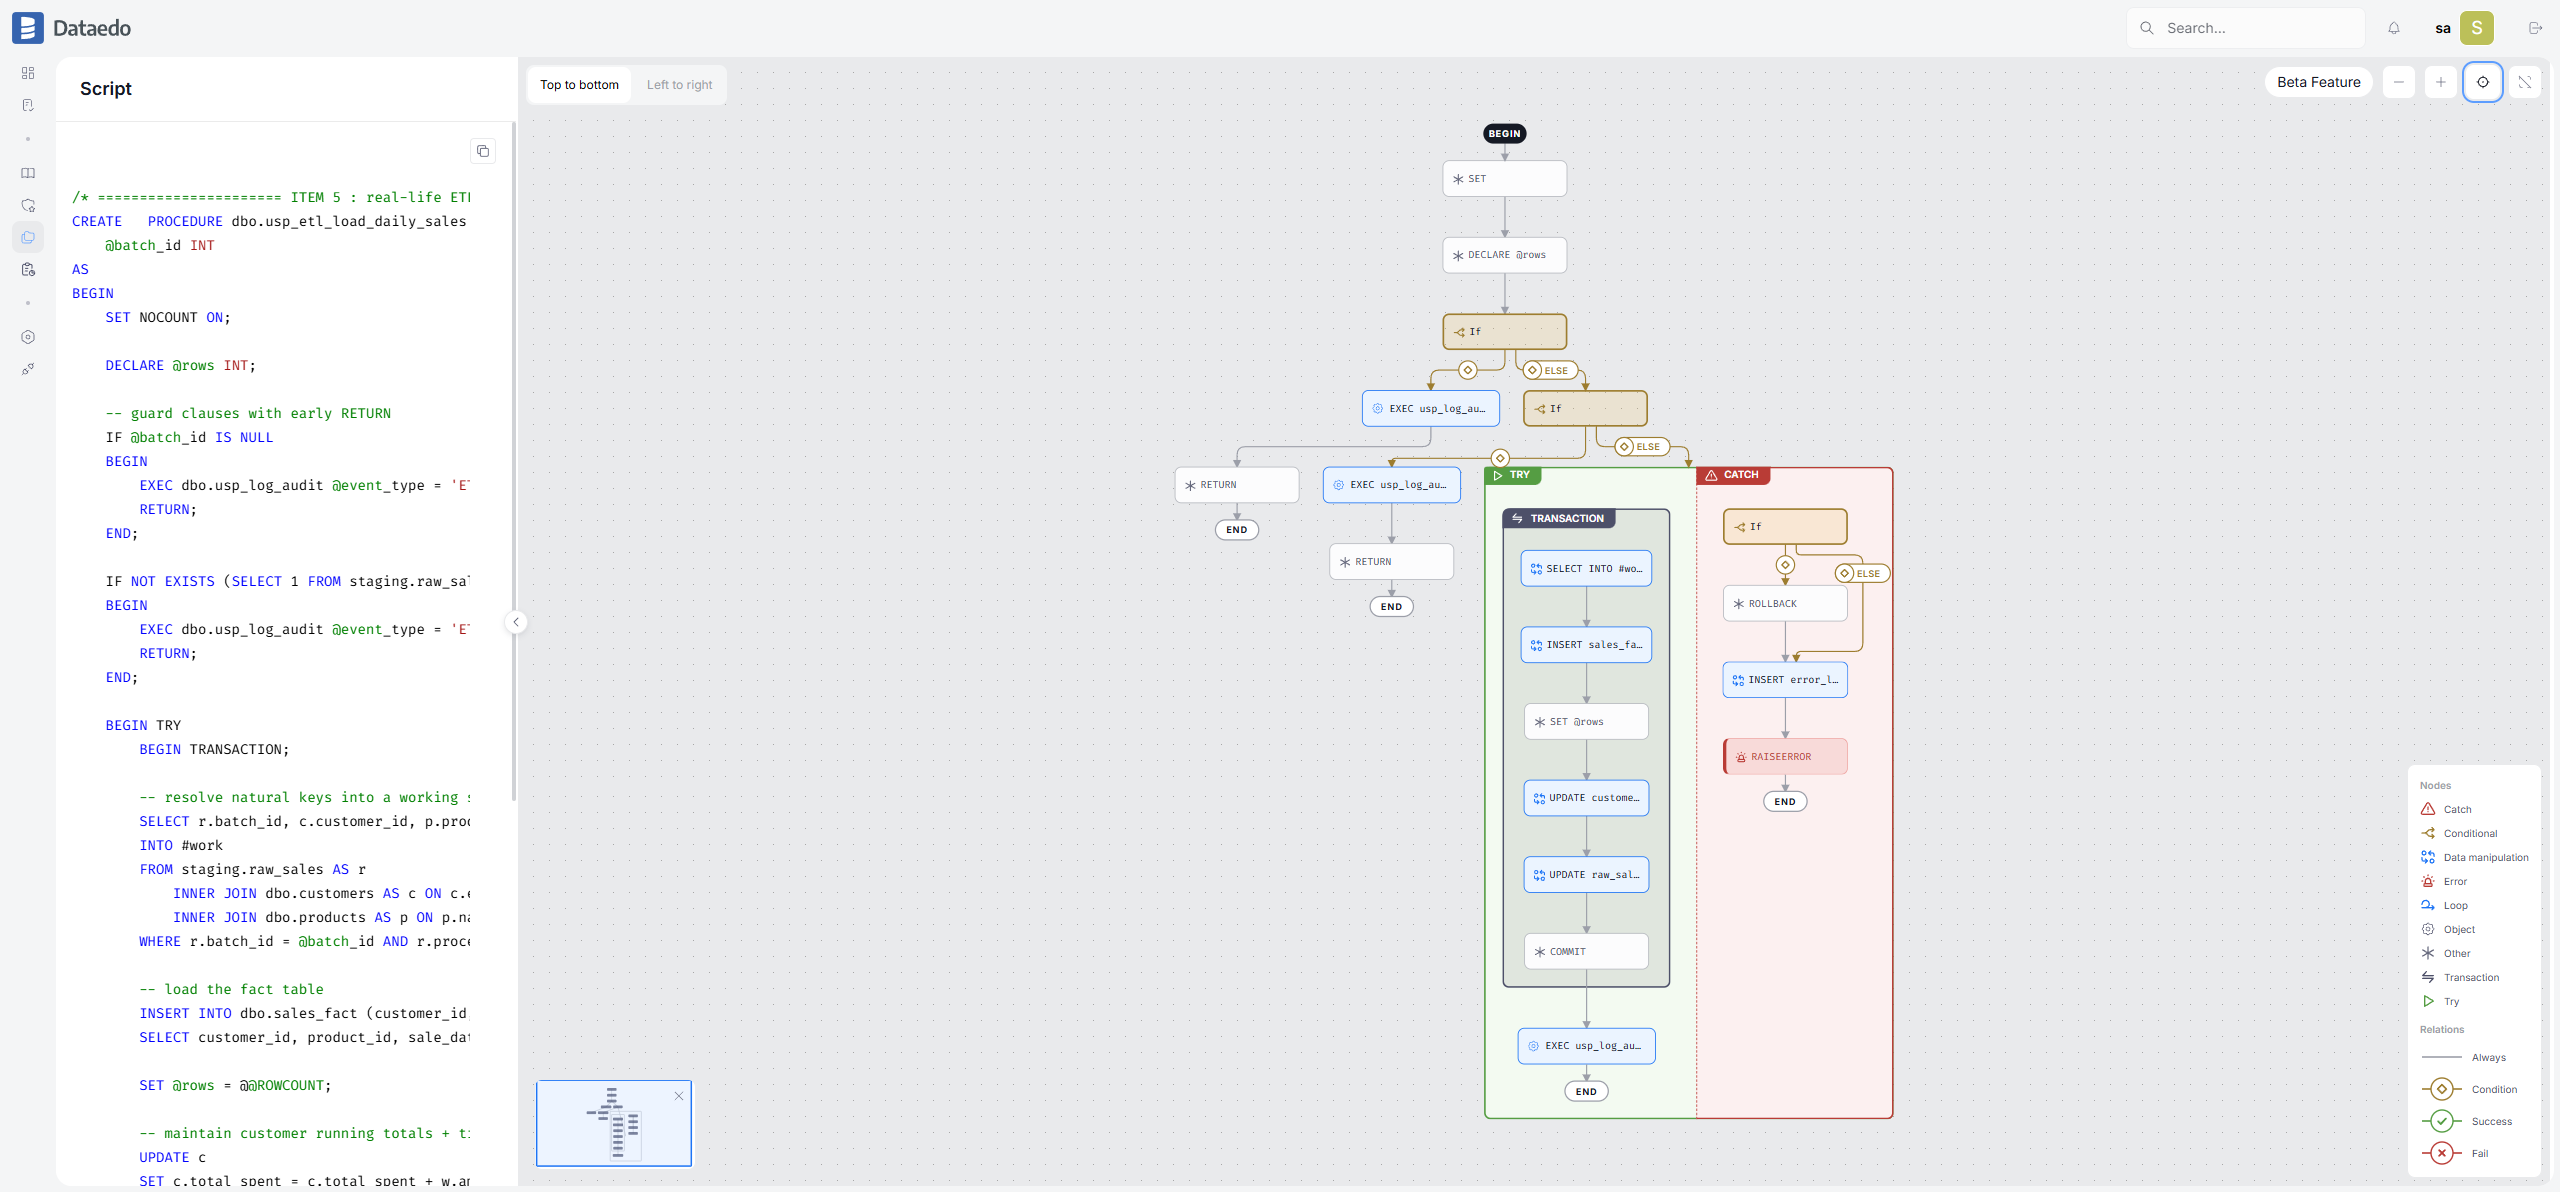Select the UPDATE raw_sal node
Screen dimensions: 2560x1192
(1586, 875)
